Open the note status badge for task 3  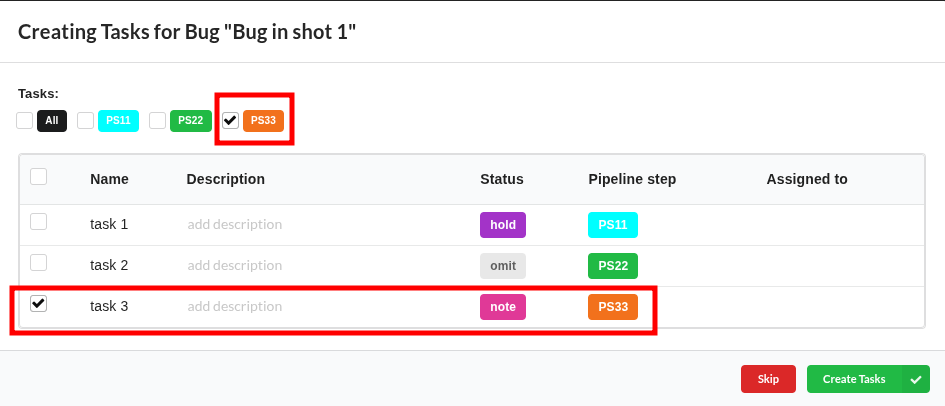click(503, 307)
